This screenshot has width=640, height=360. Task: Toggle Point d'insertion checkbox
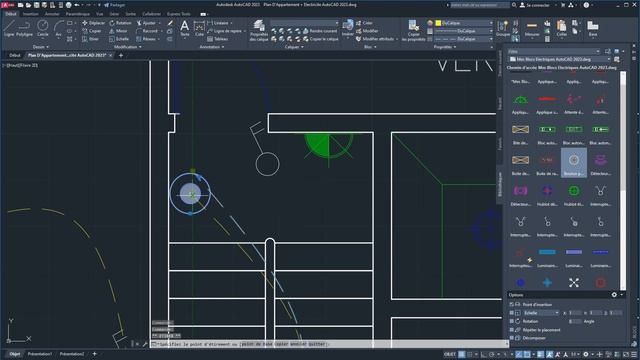pos(511,304)
